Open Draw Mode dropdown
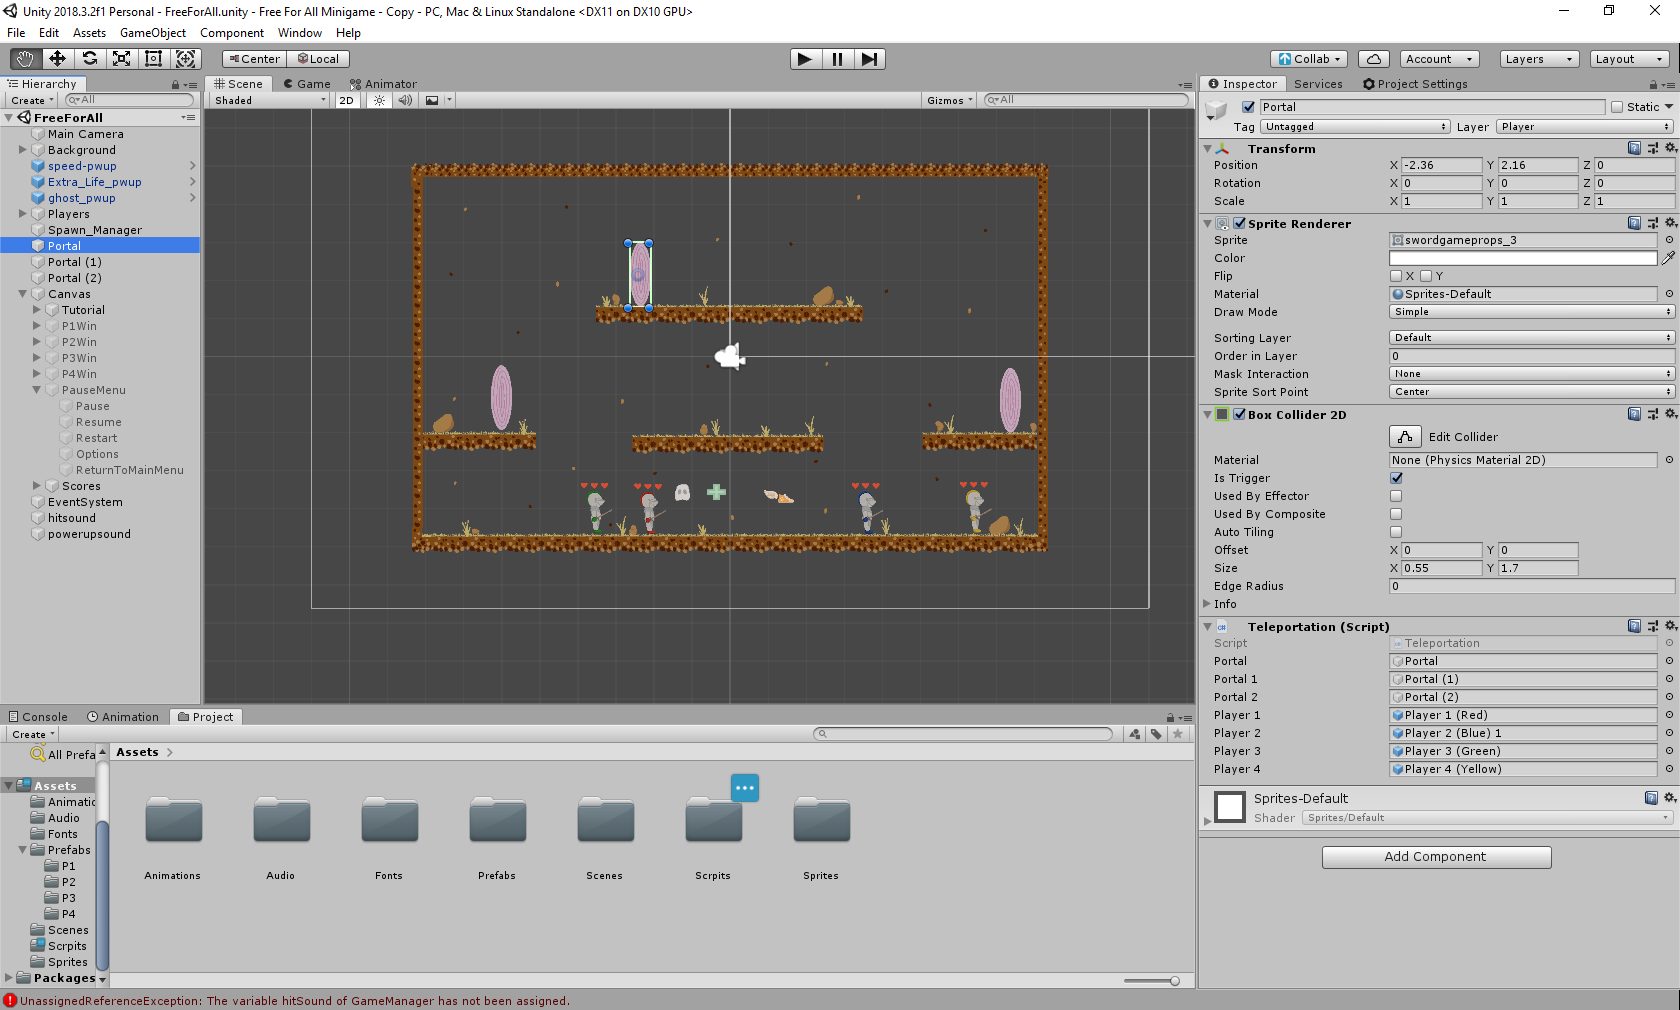This screenshot has height=1010, width=1680. [1532, 312]
